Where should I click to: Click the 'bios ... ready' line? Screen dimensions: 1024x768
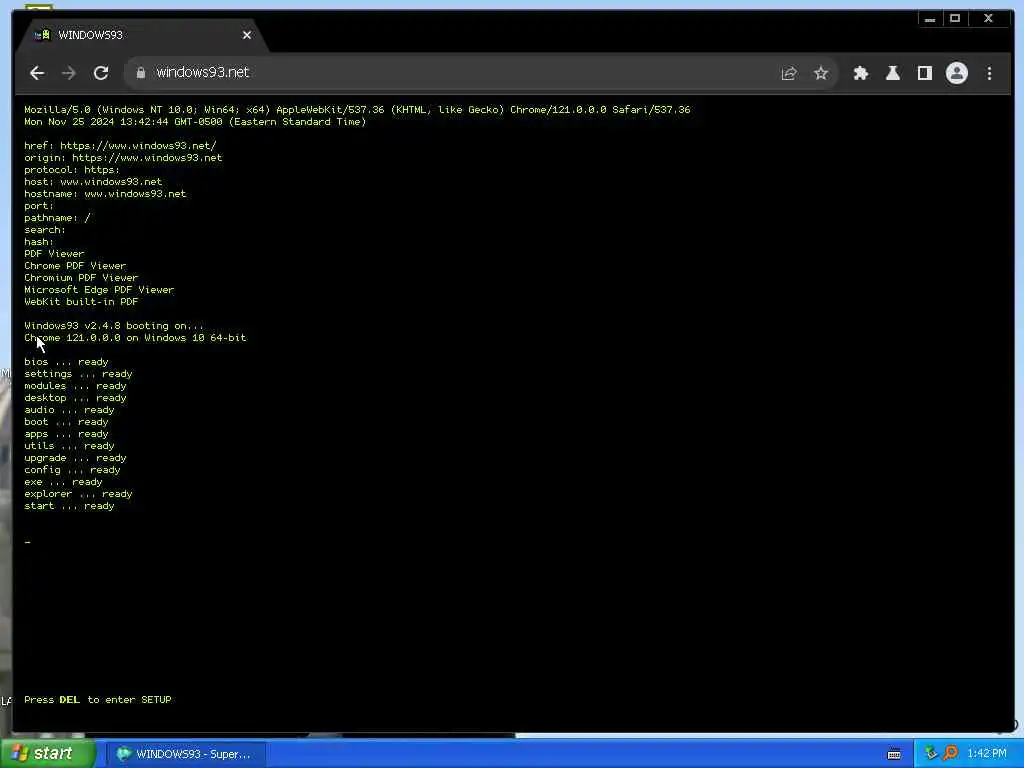pyautogui.click(x=66, y=362)
